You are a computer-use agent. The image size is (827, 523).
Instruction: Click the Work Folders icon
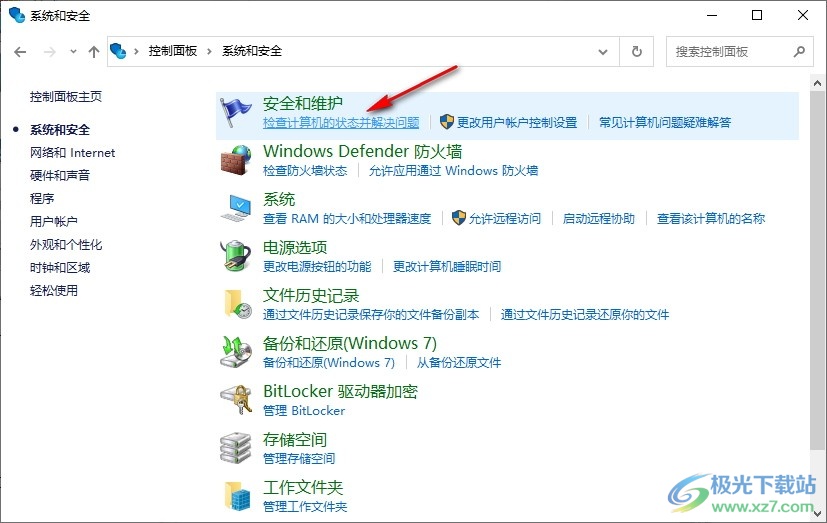tap(237, 496)
